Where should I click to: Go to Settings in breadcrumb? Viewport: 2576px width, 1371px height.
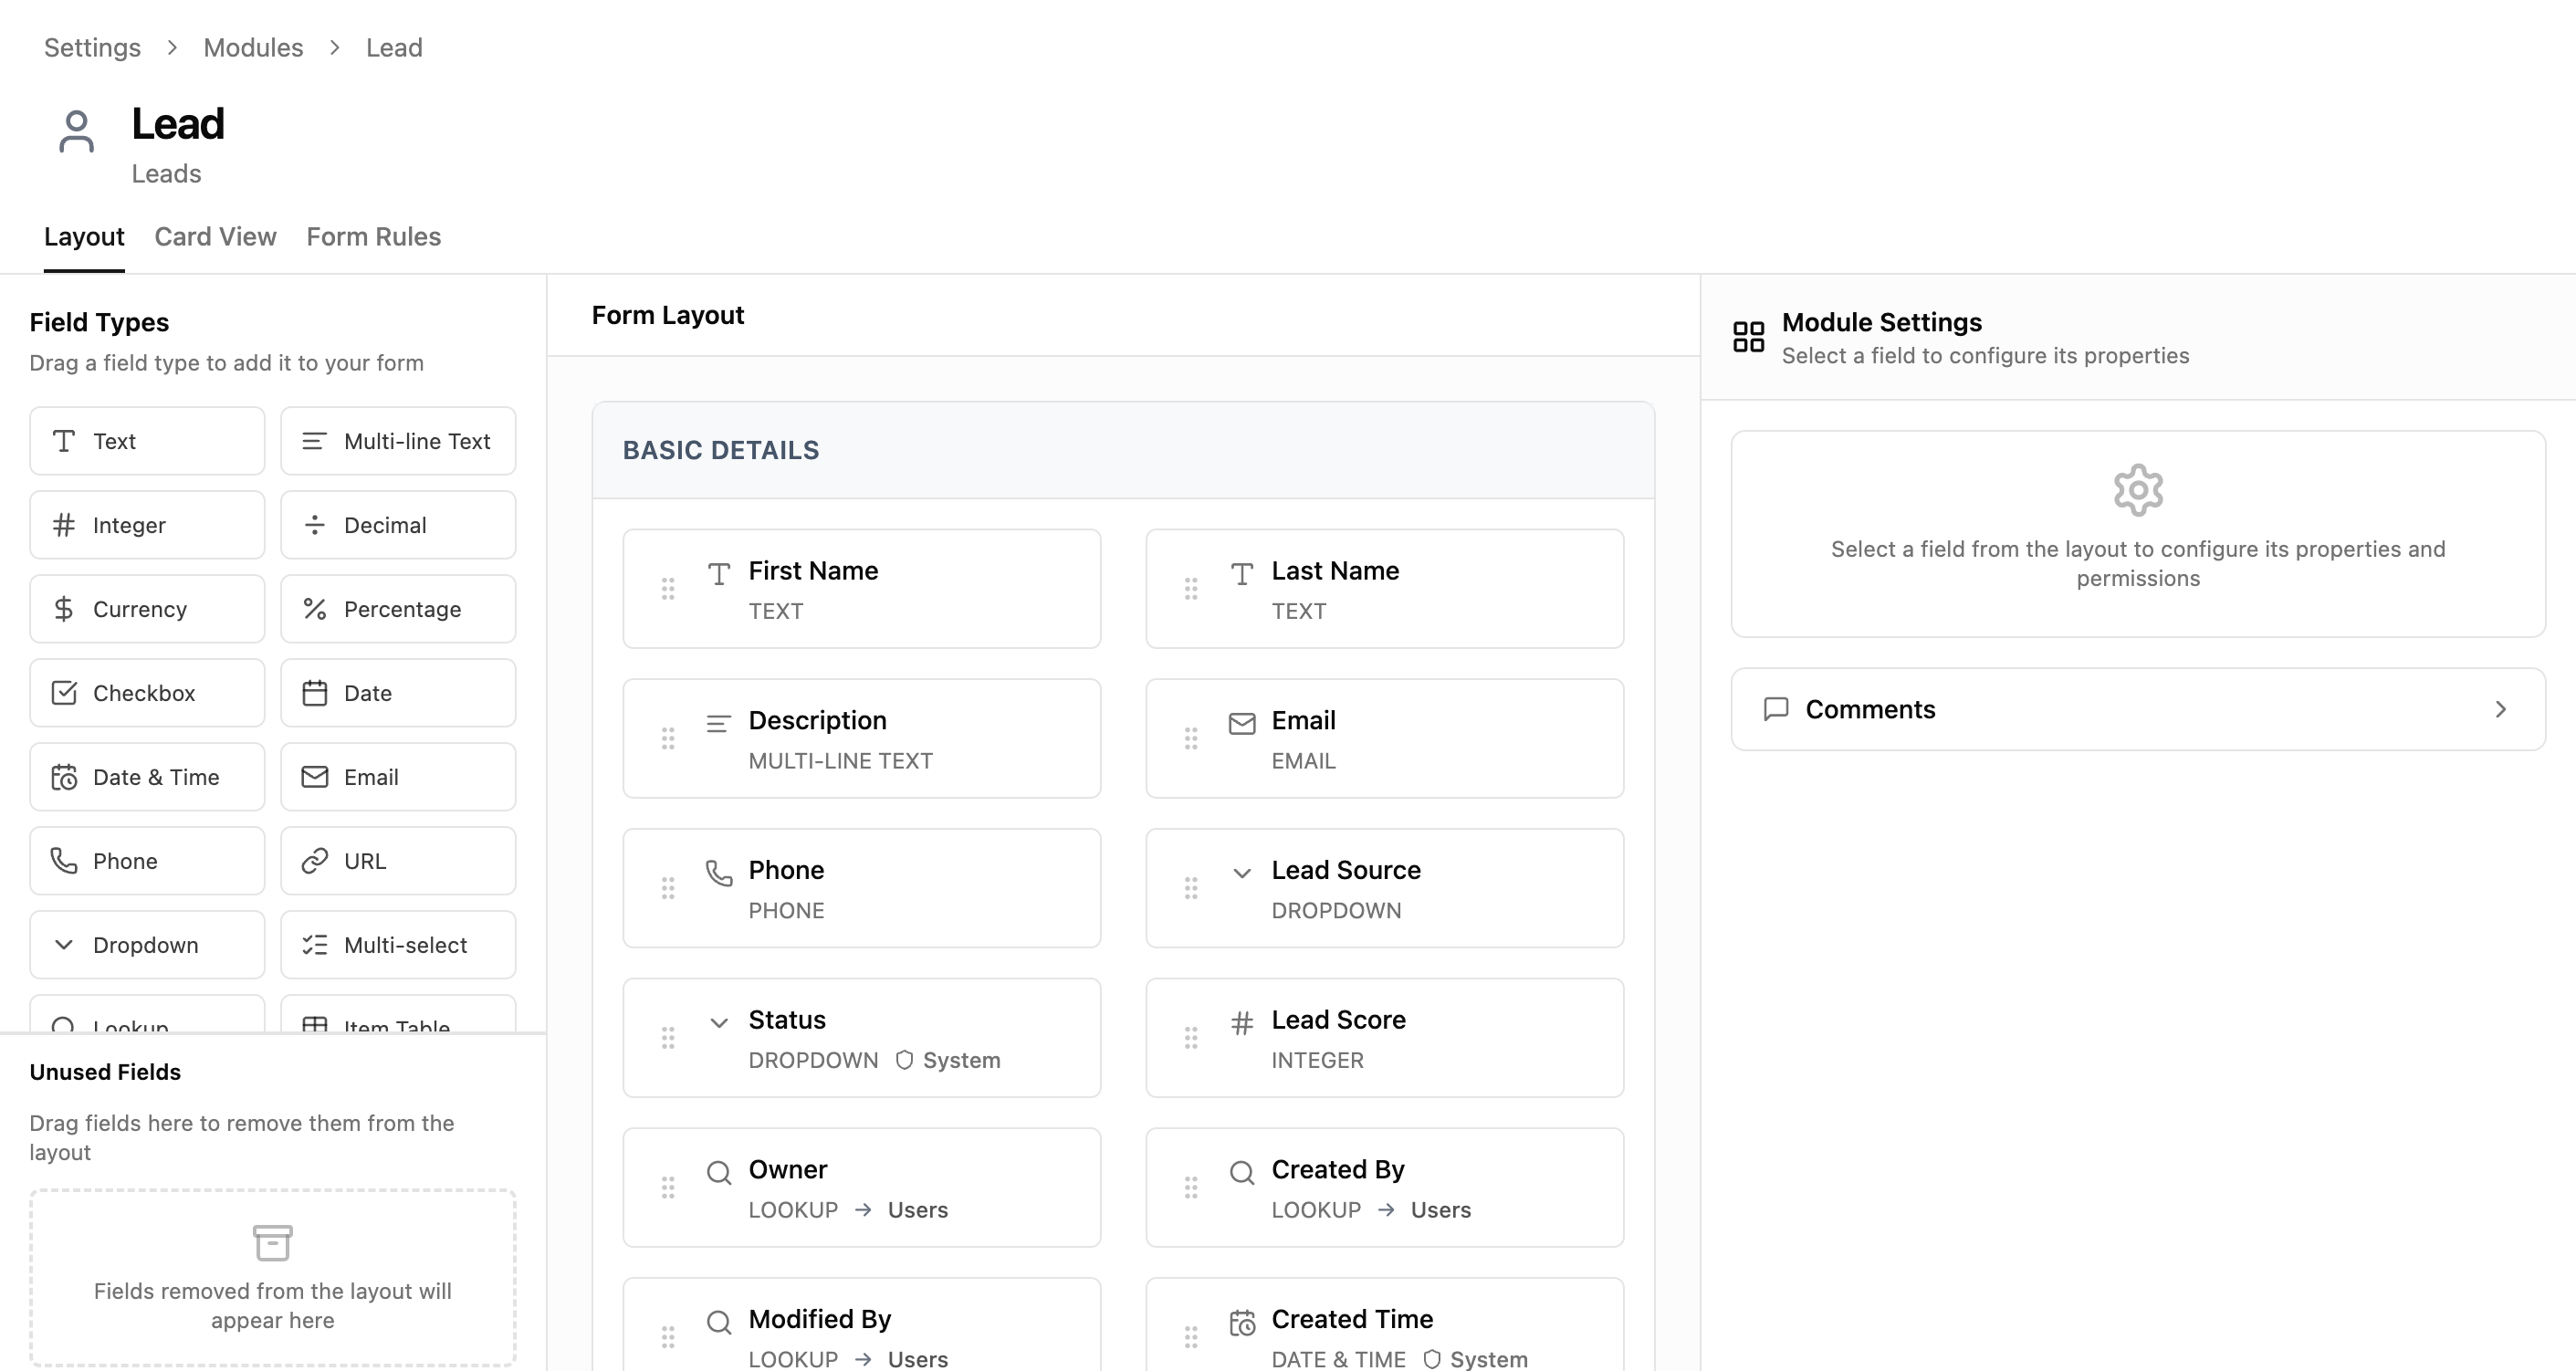(92, 48)
